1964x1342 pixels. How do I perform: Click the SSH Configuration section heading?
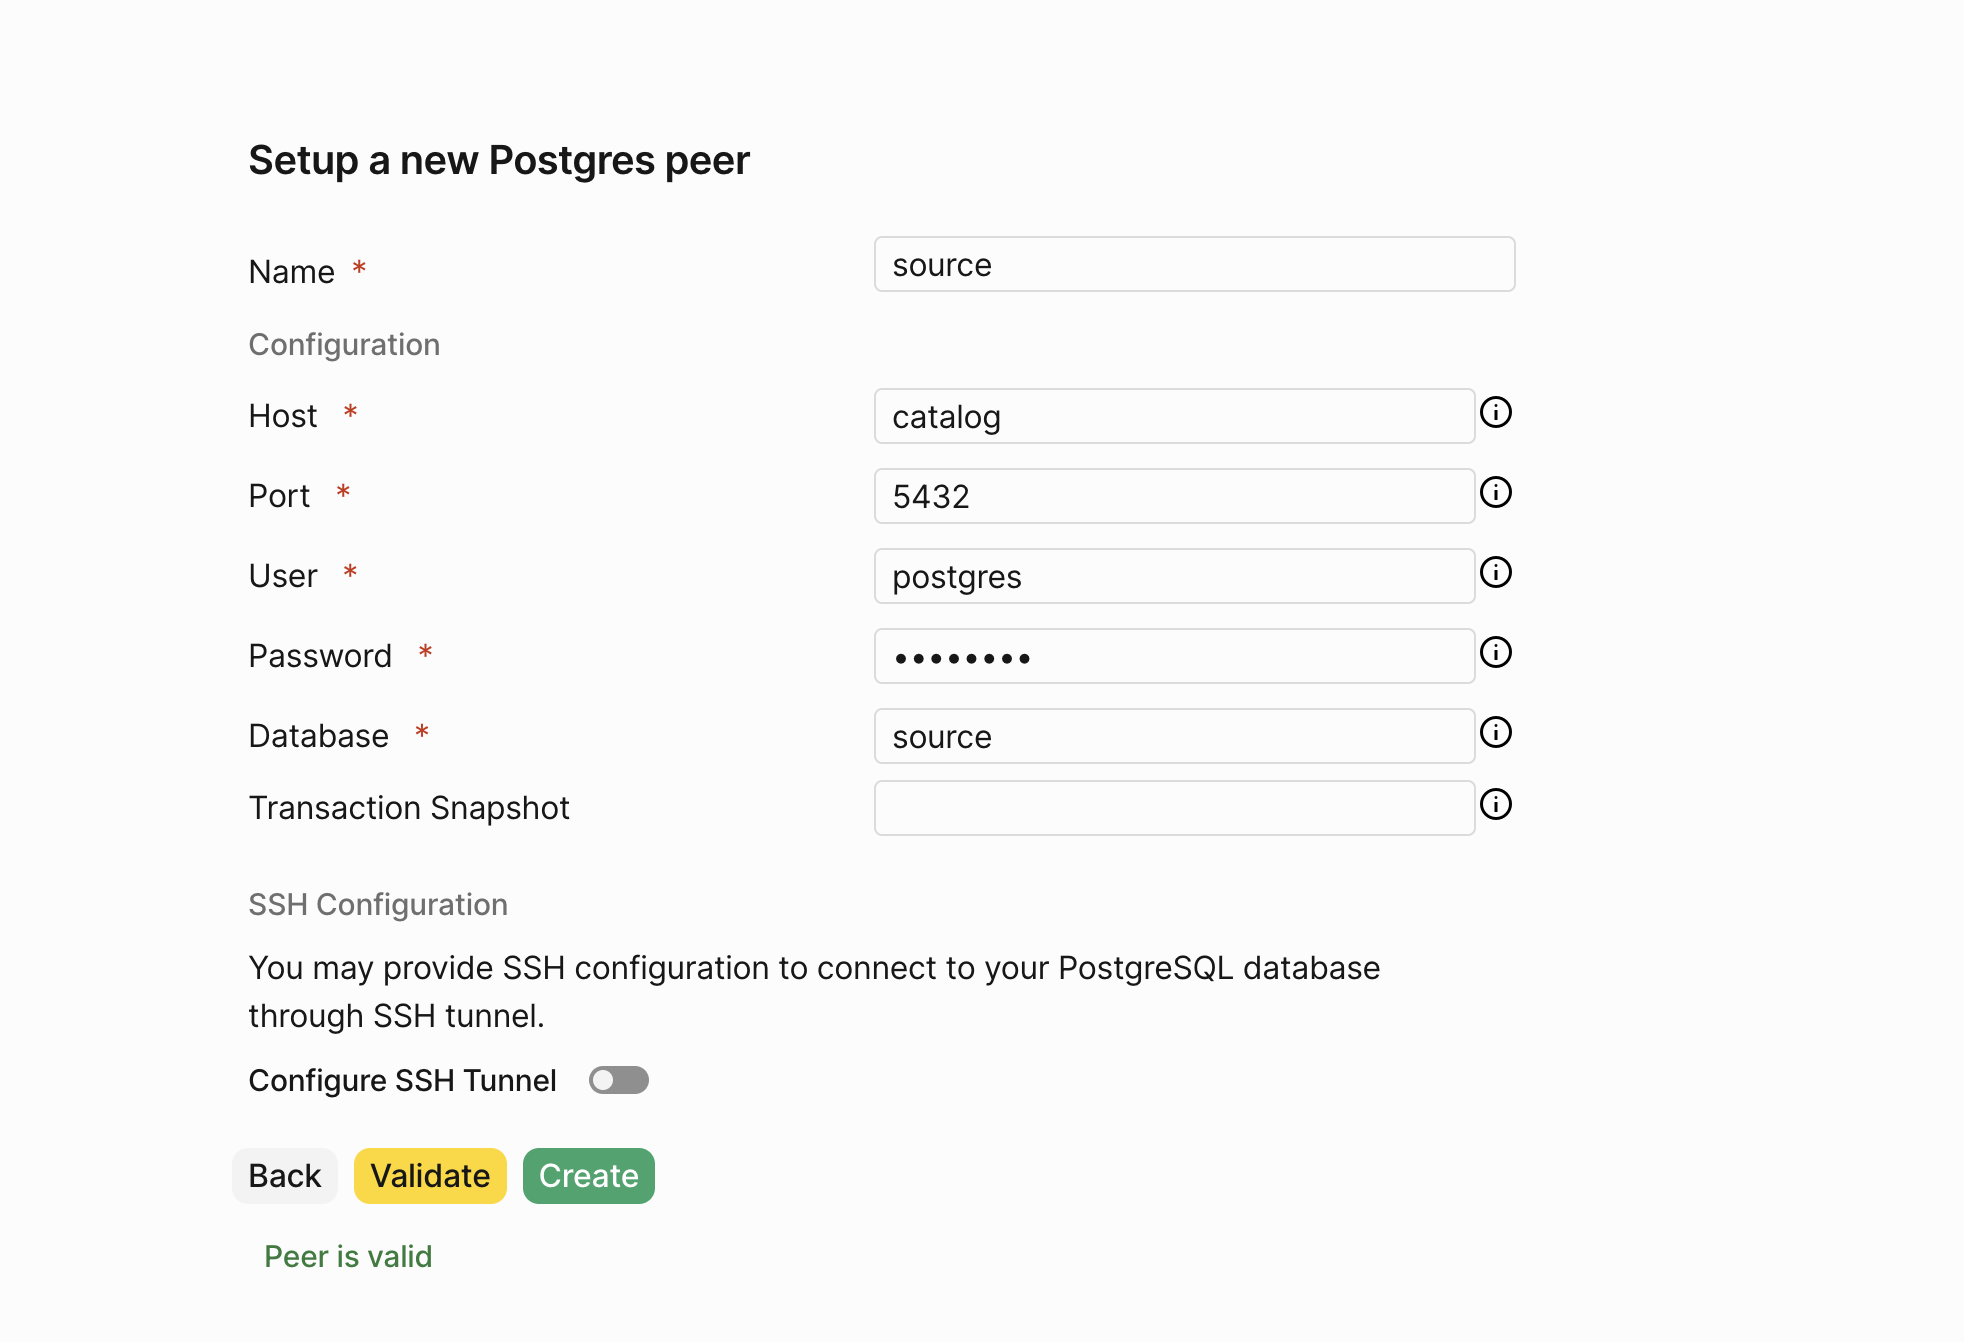pos(378,904)
